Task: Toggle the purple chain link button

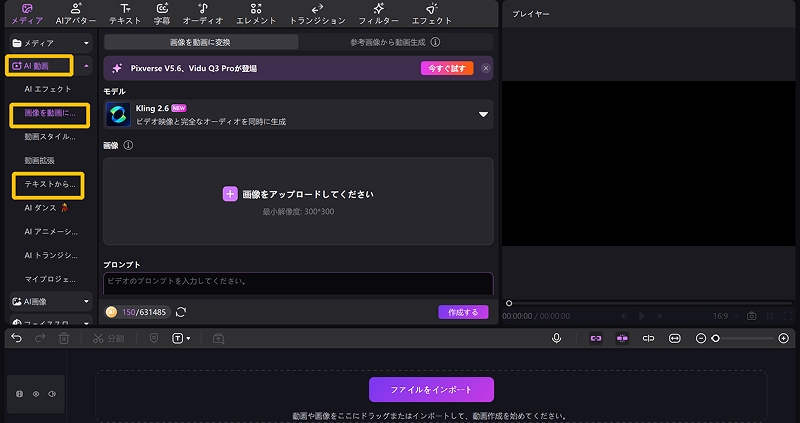Action: coord(596,338)
